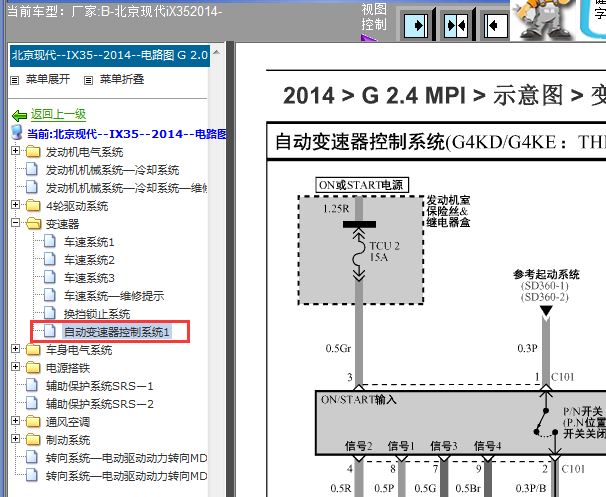Click the 返回上一级 link
The width and height of the screenshot is (606, 497).
(58, 114)
